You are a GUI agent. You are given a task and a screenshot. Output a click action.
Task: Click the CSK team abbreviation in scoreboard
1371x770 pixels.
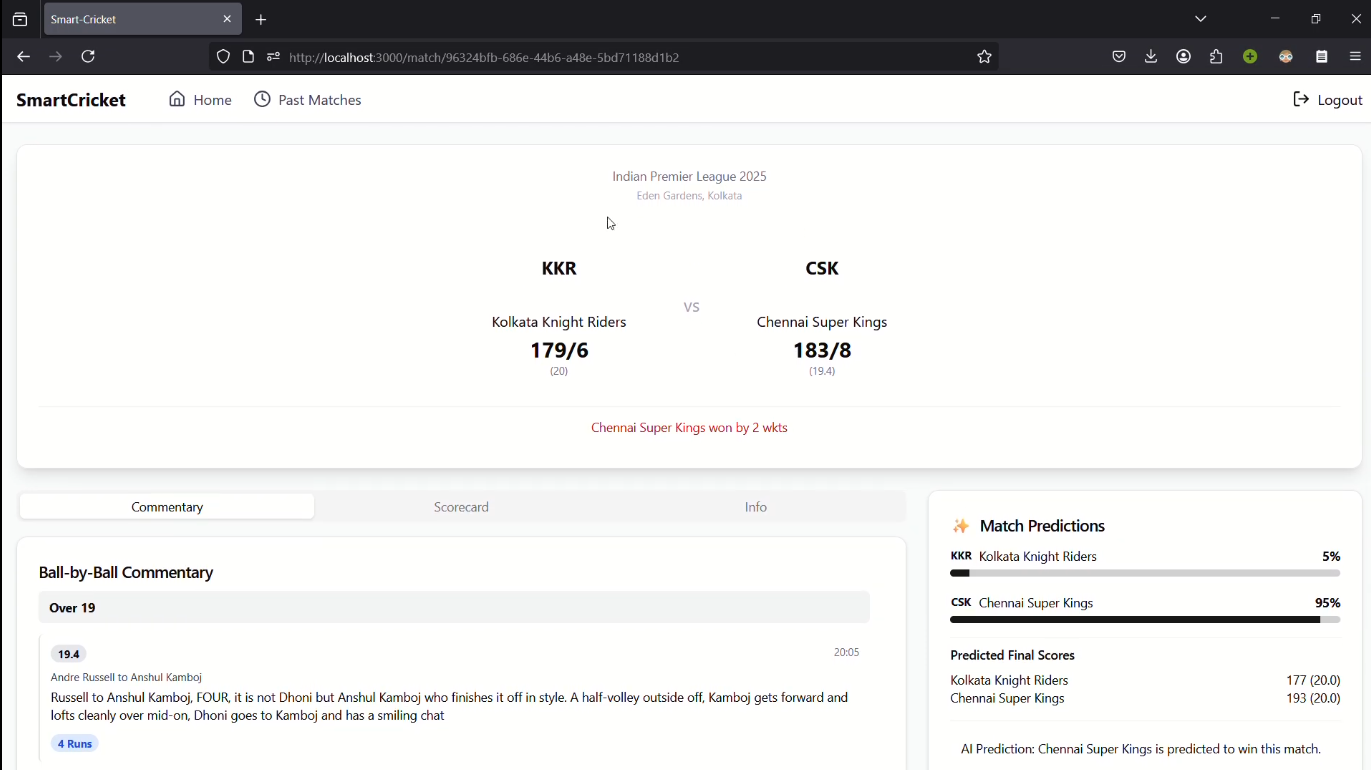[x=822, y=268]
